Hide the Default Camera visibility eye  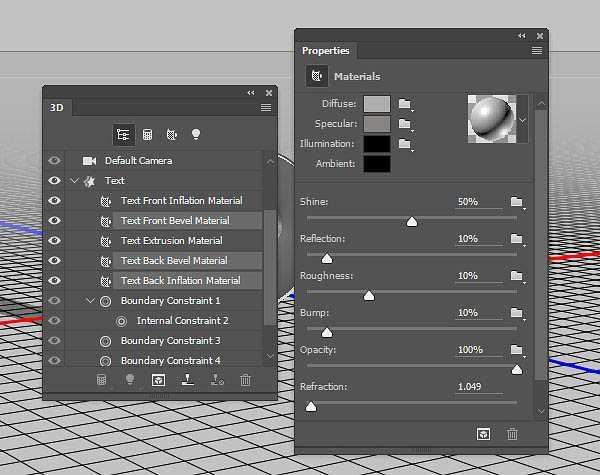click(54, 160)
